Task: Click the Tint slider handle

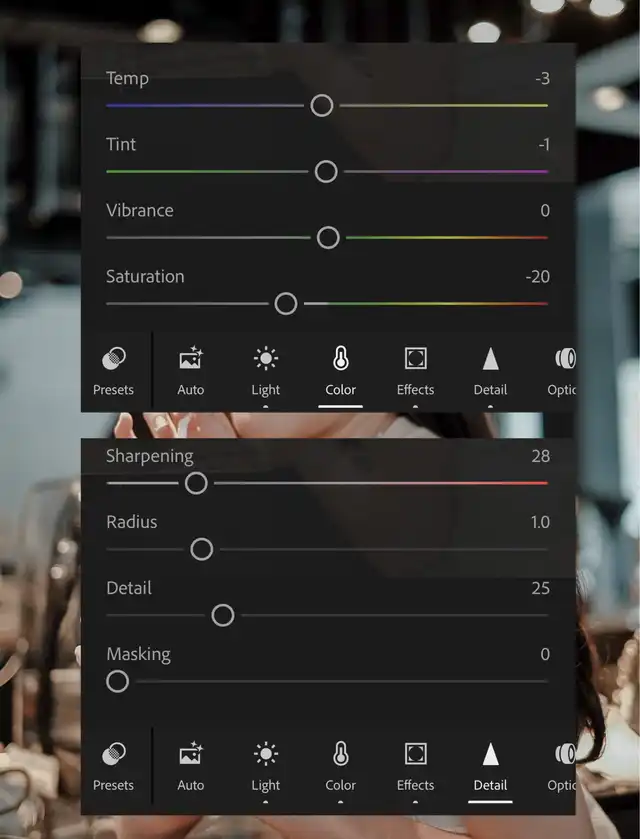Action: 326,172
